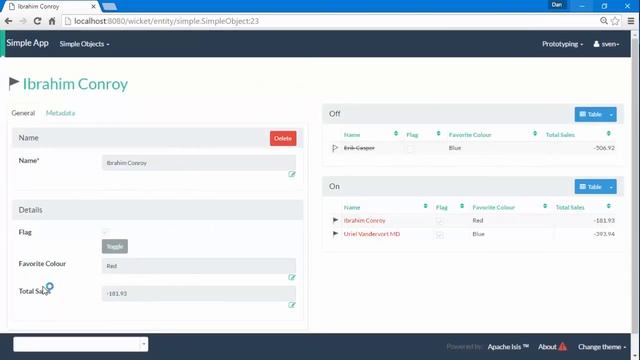This screenshot has width=640, height=360.
Task: Open the Prototyping dropdown menu
Action: (x=562, y=44)
